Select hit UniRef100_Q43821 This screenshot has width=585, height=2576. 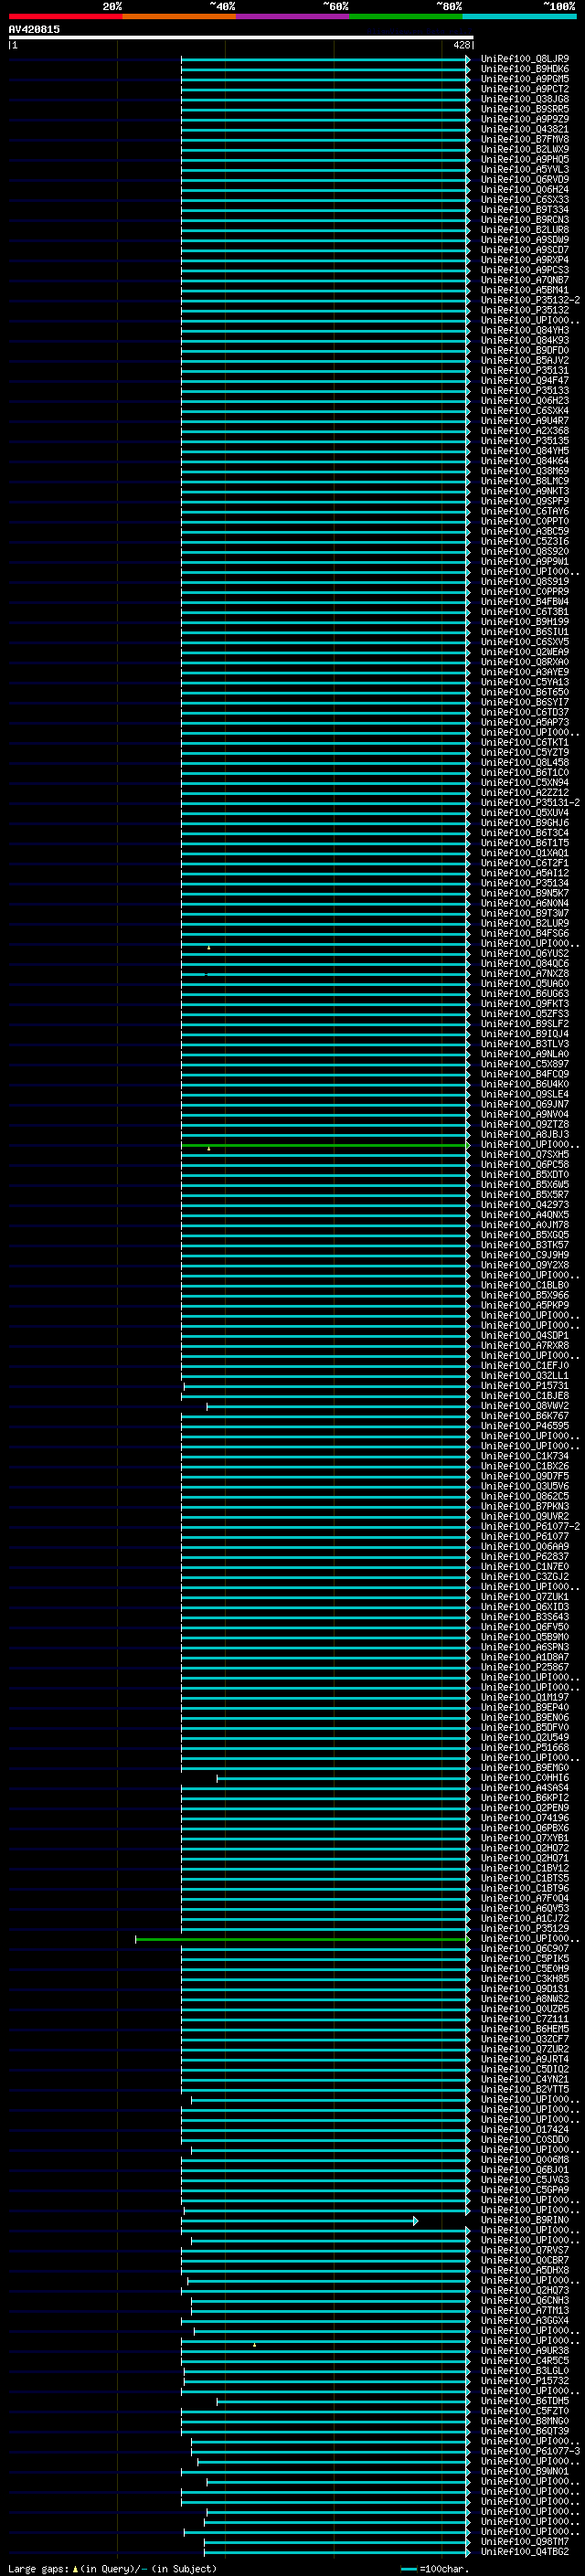pyautogui.click(x=525, y=129)
